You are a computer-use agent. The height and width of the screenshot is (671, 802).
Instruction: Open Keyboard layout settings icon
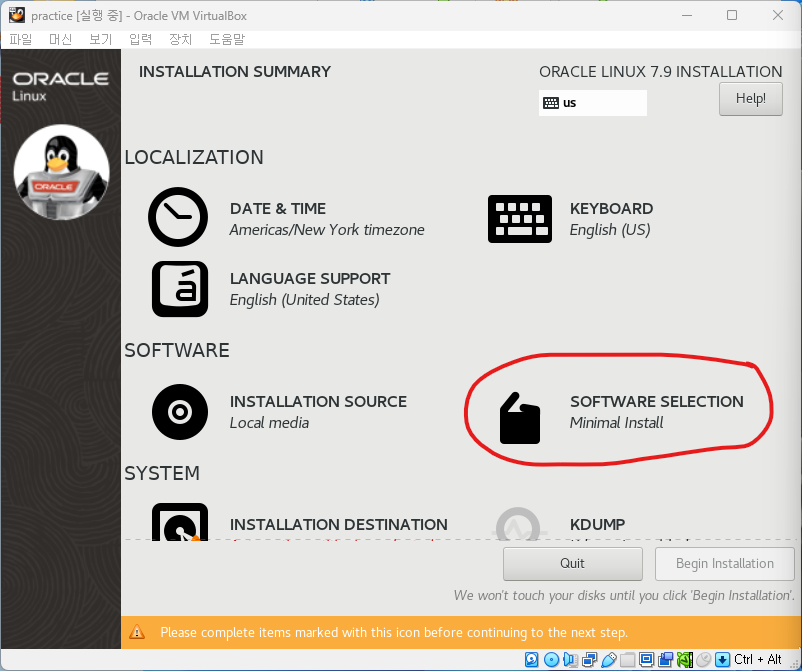pos(520,219)
